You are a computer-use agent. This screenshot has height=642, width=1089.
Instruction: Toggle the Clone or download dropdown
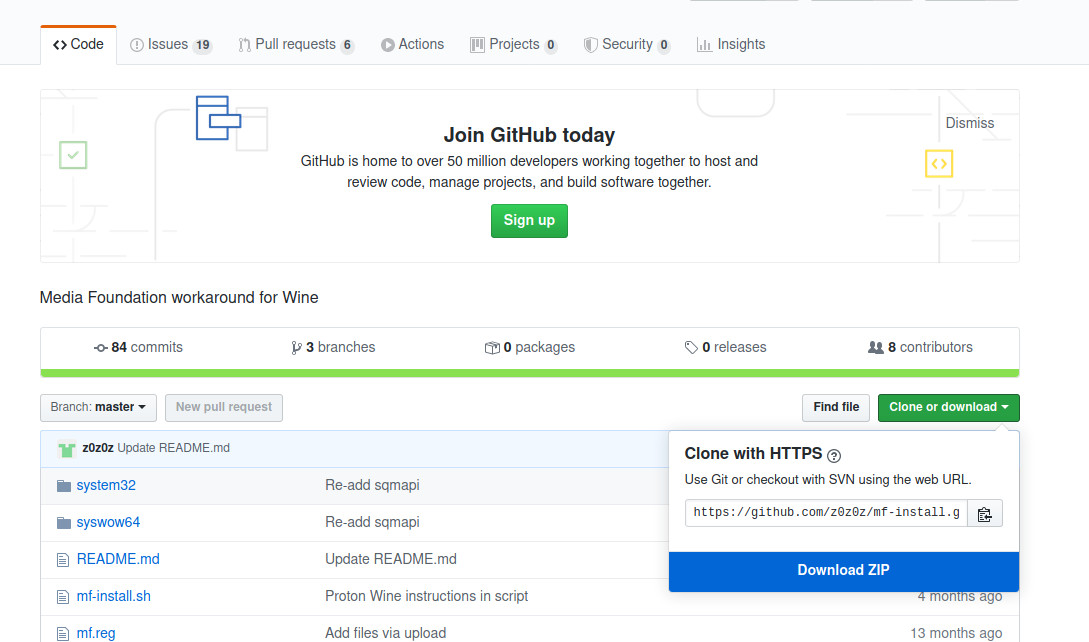pos(949,407)
